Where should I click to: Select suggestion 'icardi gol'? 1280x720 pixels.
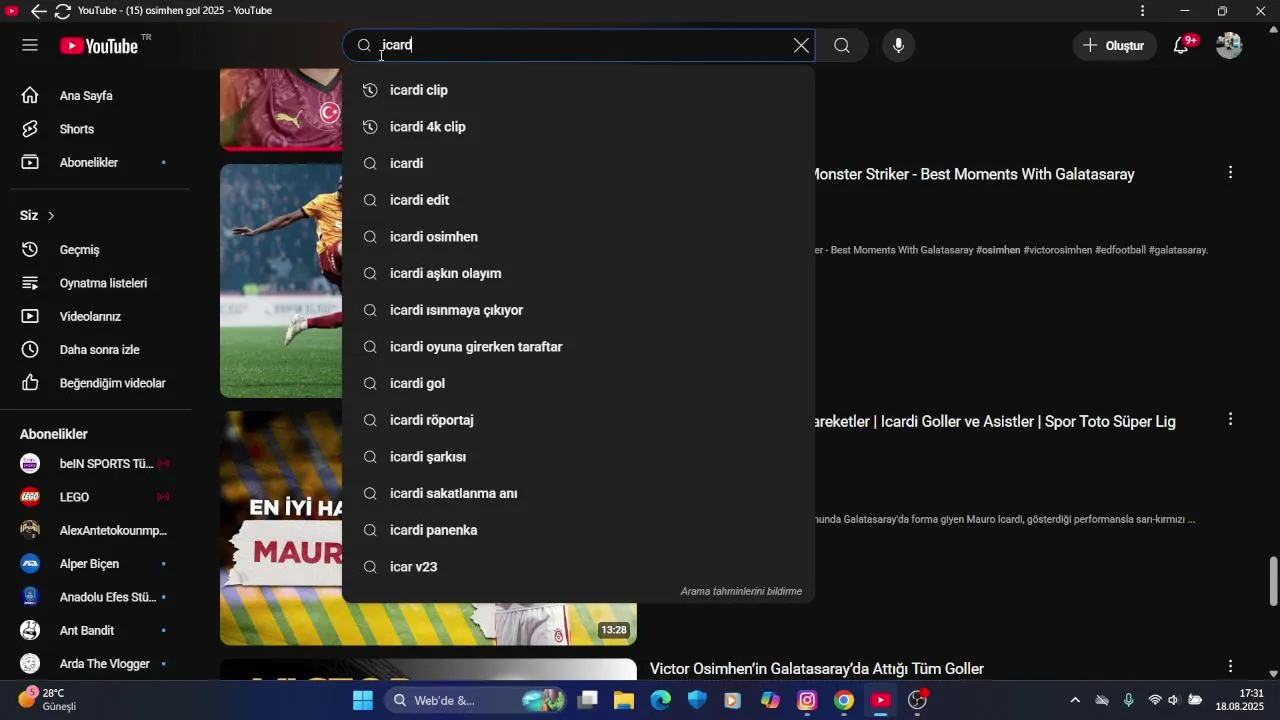point(578,383)
